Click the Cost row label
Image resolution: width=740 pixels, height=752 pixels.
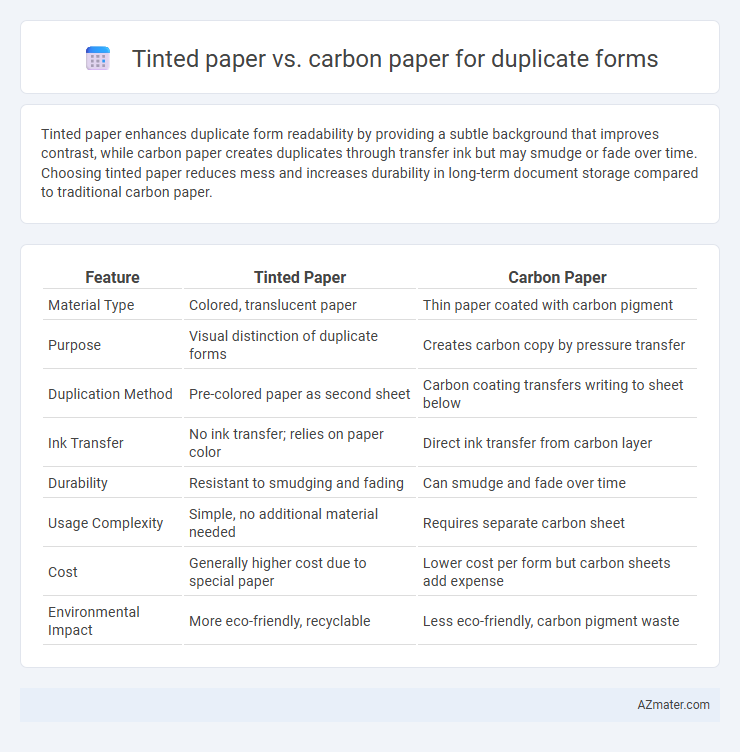(63, 572)
